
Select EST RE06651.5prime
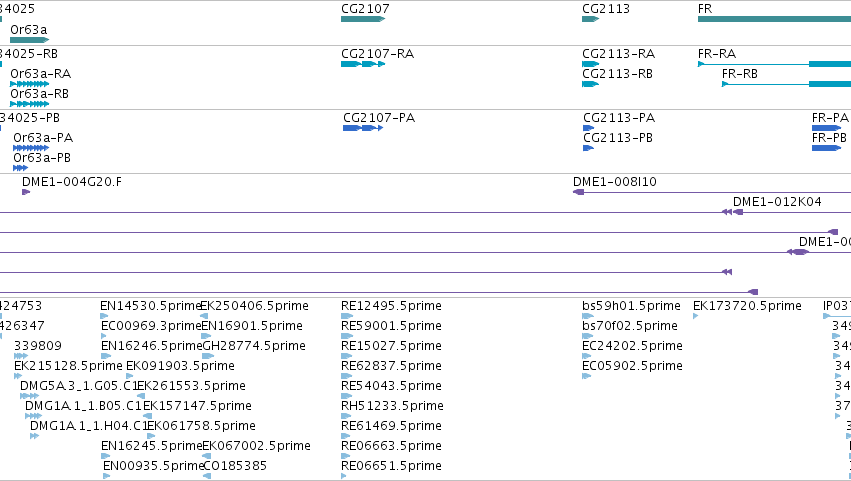tap(344, 476)
